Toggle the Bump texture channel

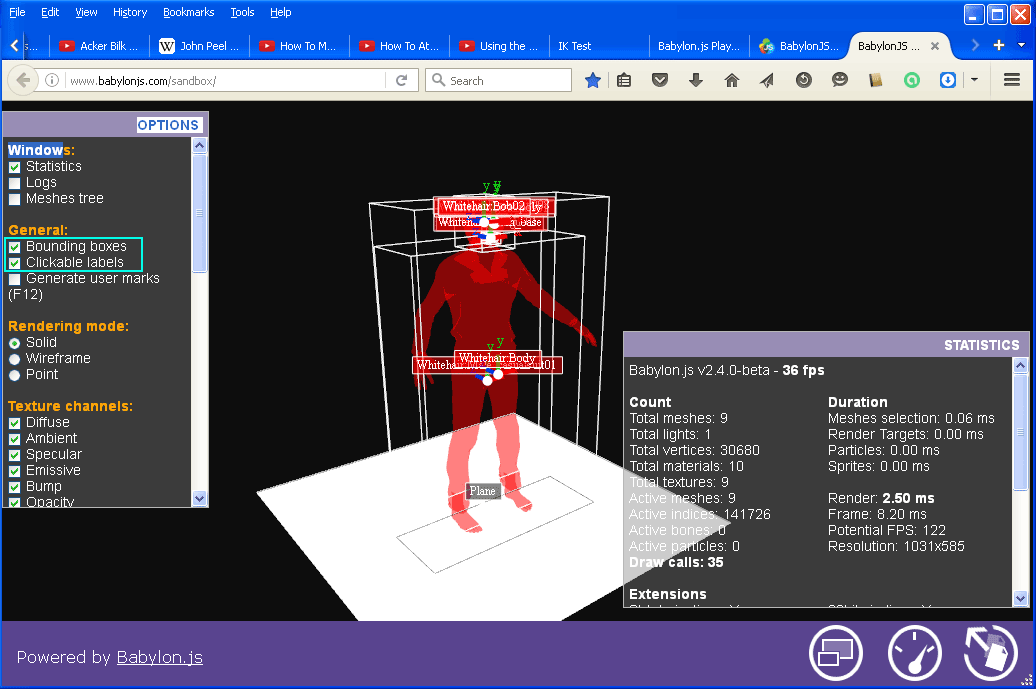15,488
